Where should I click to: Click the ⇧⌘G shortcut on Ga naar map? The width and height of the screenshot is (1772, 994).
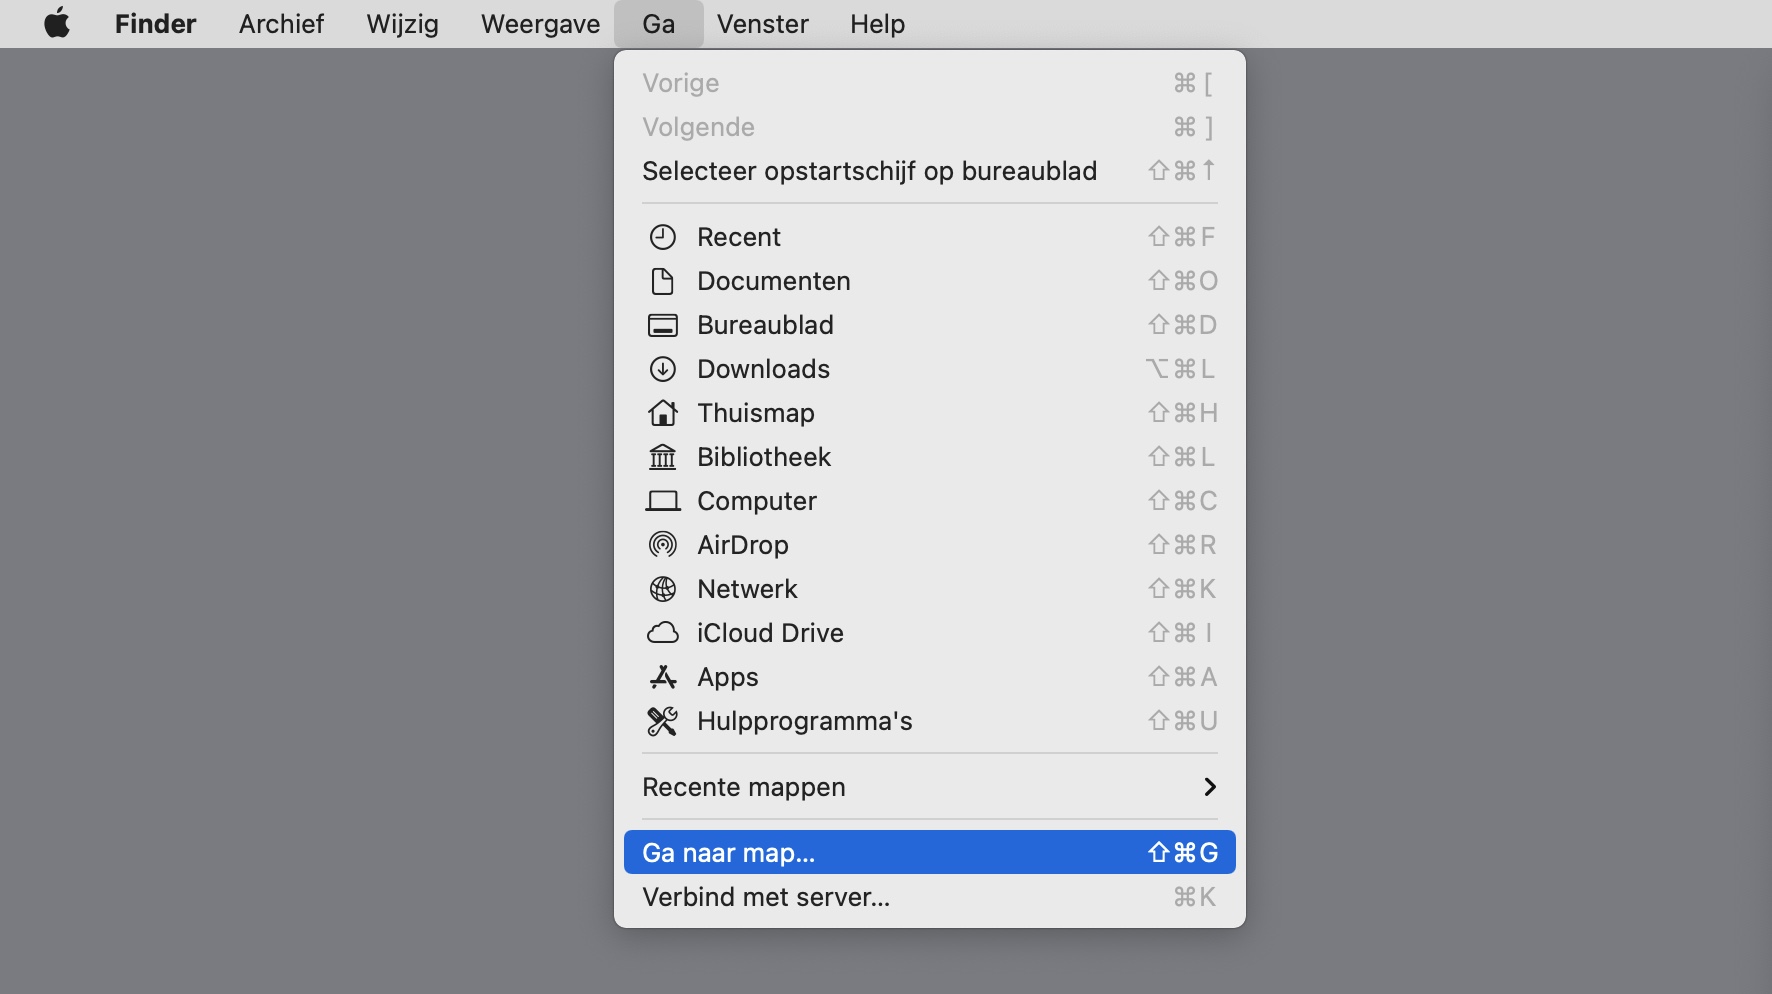[1183, 852]
